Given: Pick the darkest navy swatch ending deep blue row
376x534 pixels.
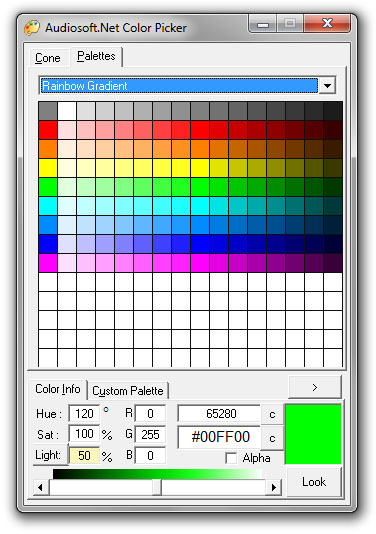Looking at the screenshot, I should 333,244.
